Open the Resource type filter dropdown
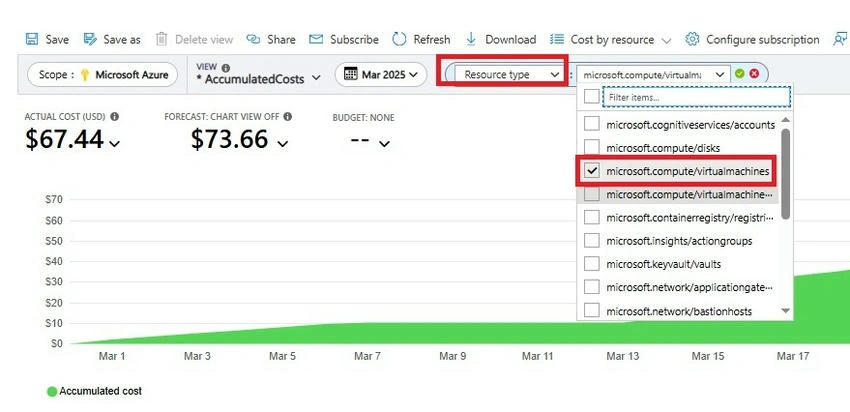850x412 pixels. click(509, 74)
